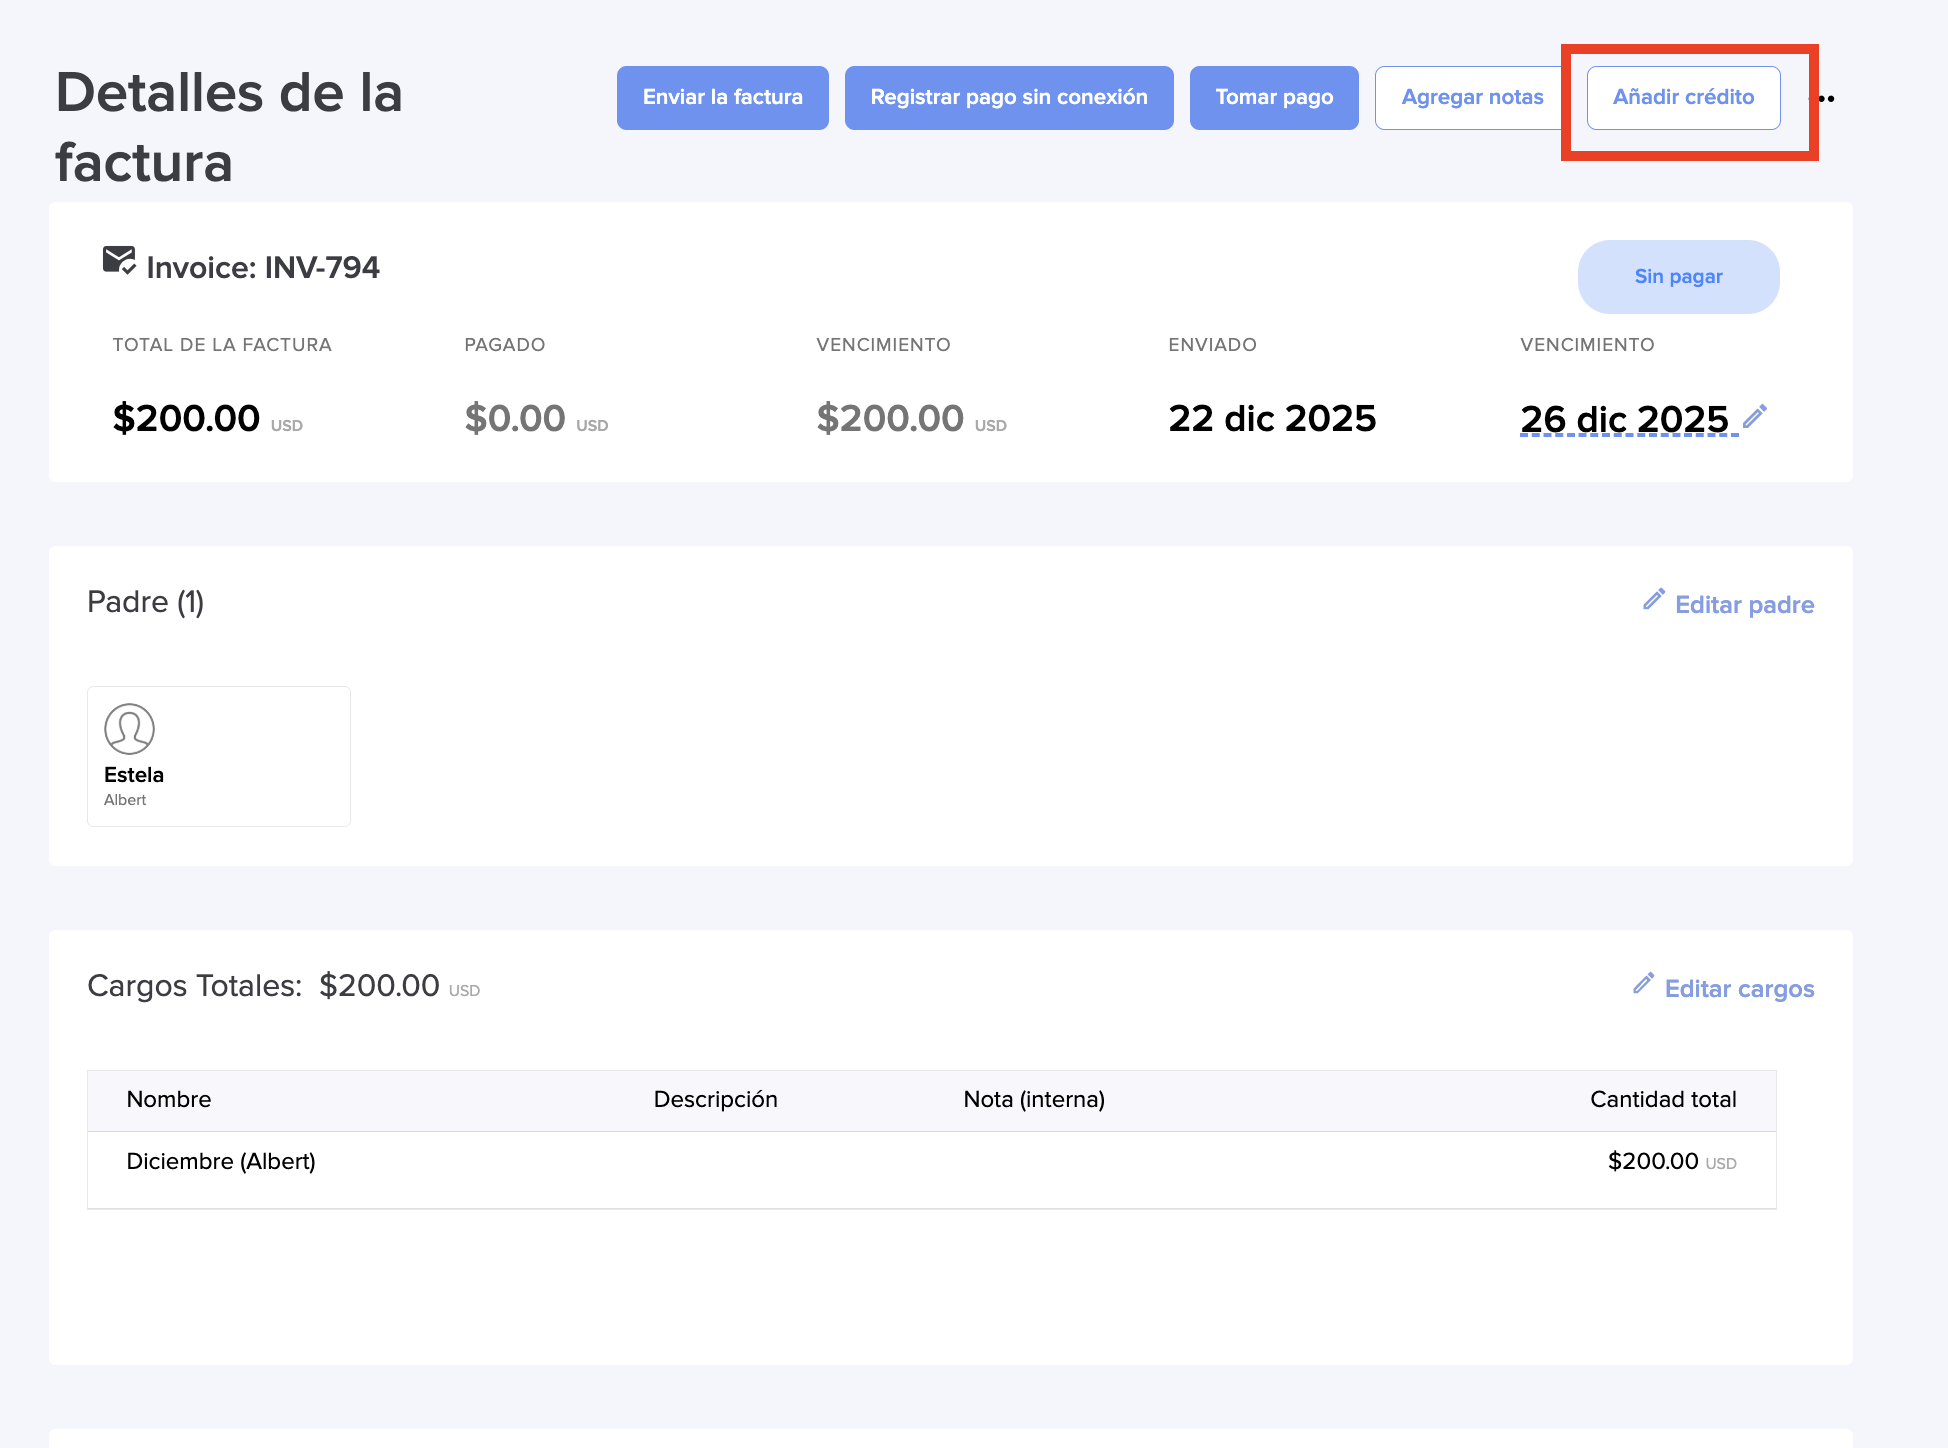Click the pencil icon next to due date
The height and width of the screenshot is (1448, 1948).
[1755, 416]
